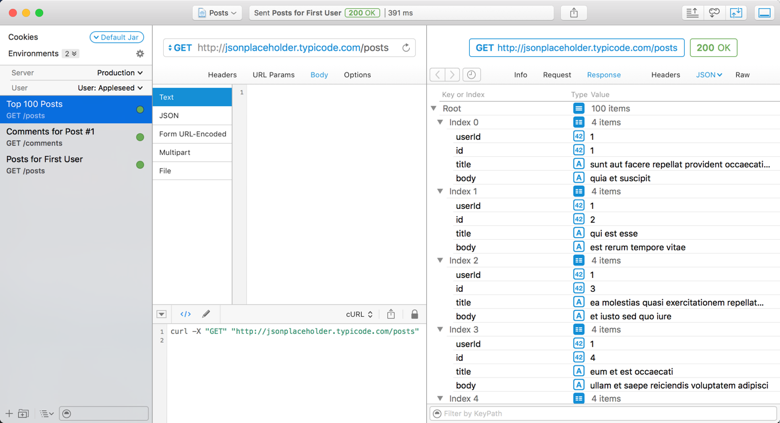Open the response history clock icon
Screen dimensions: 780x423
471,75
